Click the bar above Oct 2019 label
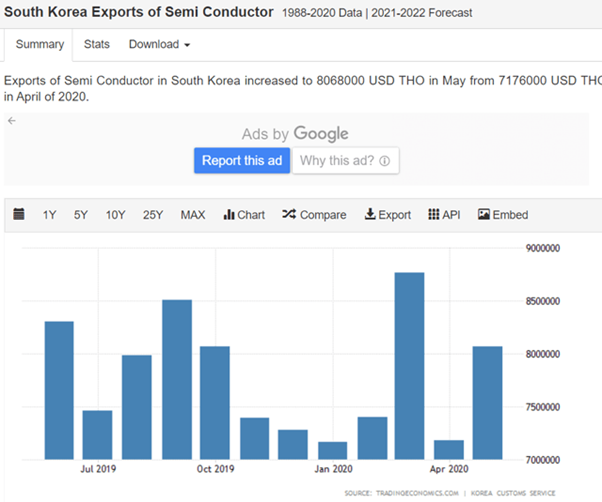 point(215,403)
